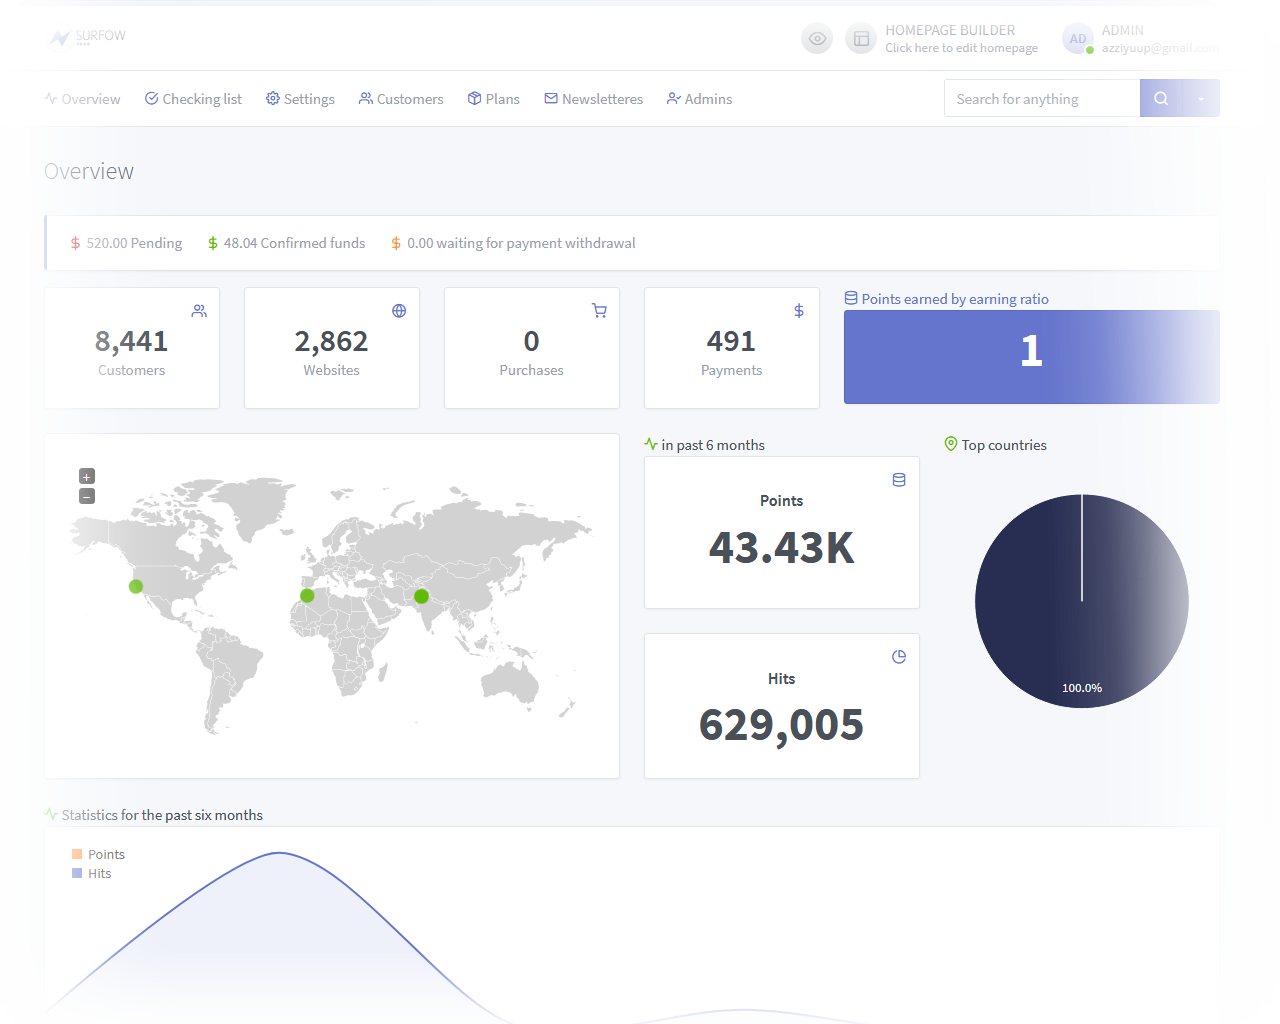
Task: Click the Statistics for the past six months label
Action: [162, 815]
